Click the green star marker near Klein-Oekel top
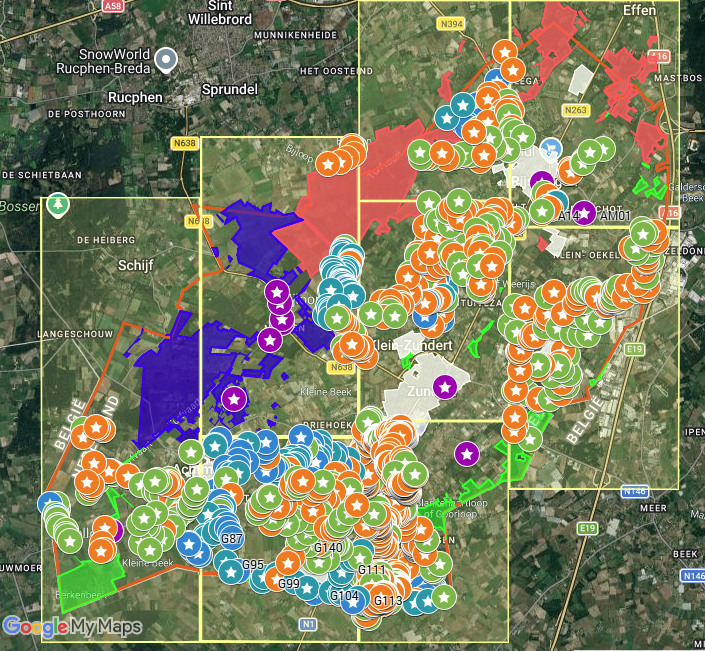 (x=643, y=234)
